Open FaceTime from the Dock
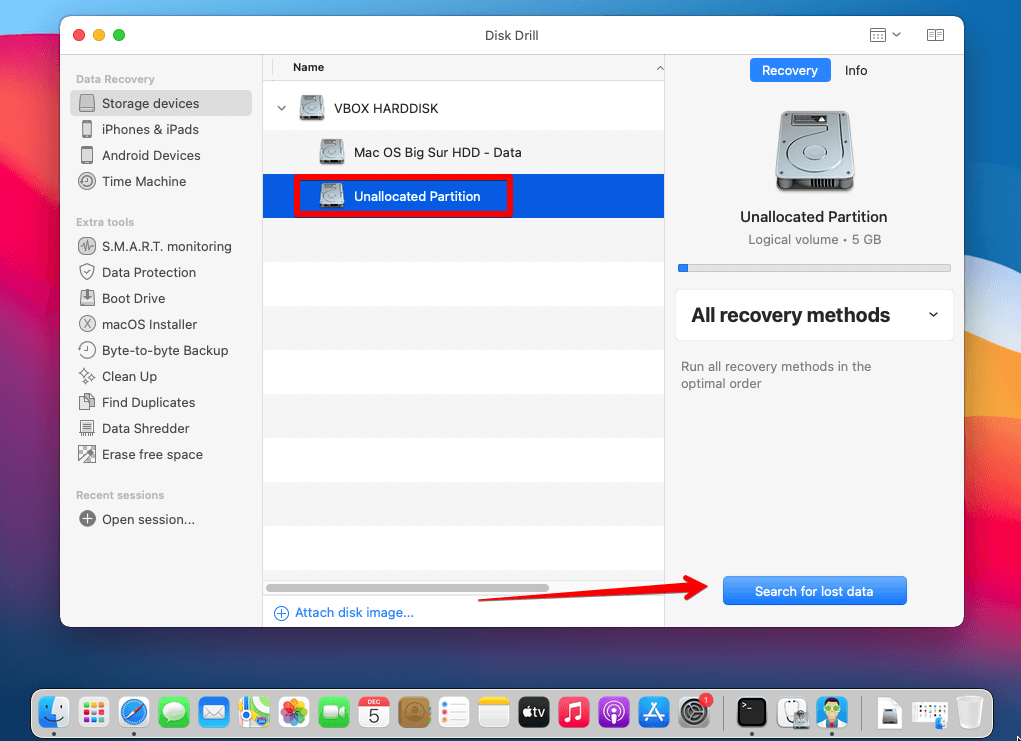The height and width of the screenshot is (741, 1021). 334,712
